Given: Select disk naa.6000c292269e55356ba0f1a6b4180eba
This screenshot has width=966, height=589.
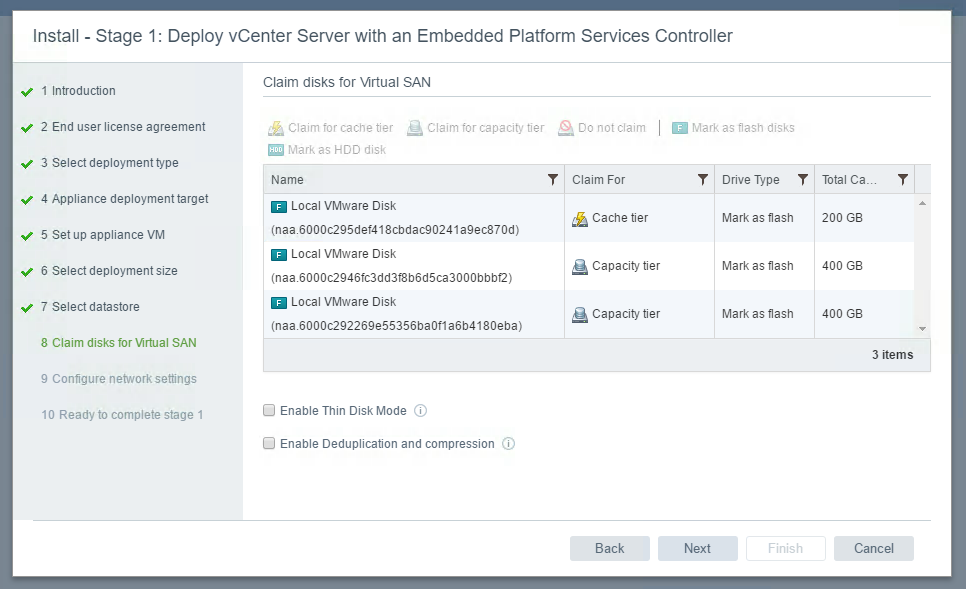Looking at the screenshot, I should [x=413, y=314].
